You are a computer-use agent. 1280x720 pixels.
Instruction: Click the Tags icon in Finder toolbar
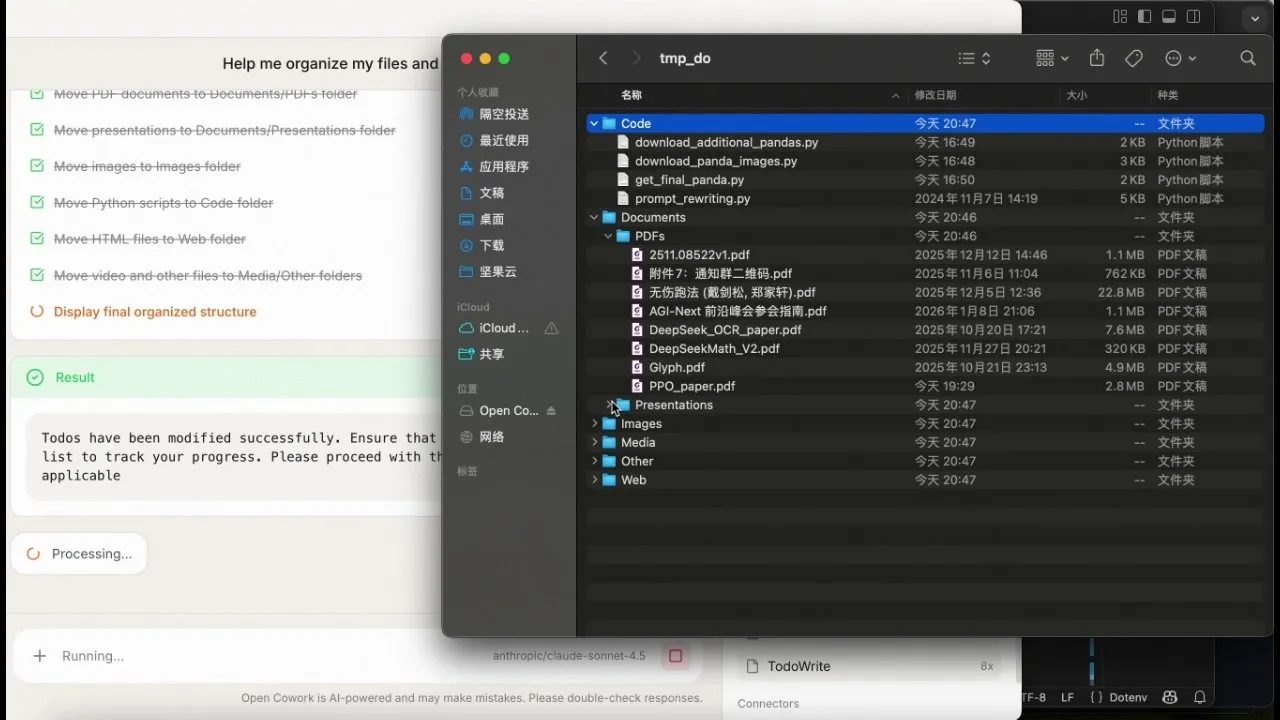(x=1134, y=58)
